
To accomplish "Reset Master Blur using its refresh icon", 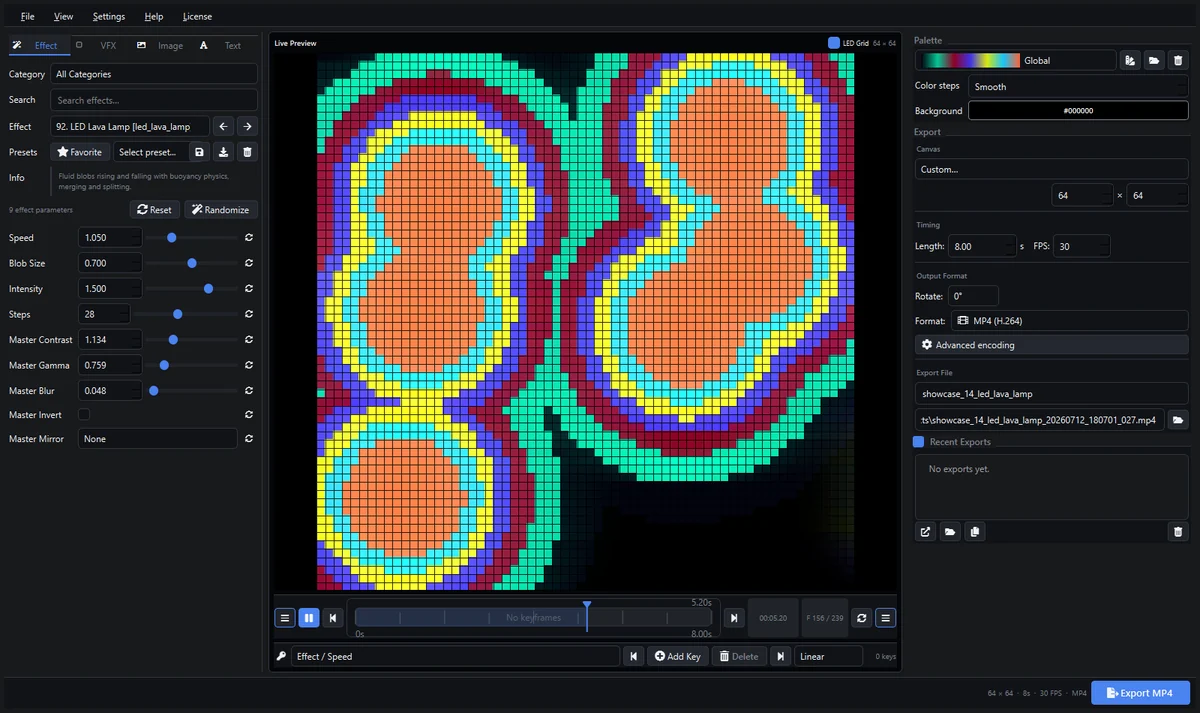I will (x=248, y=391).
